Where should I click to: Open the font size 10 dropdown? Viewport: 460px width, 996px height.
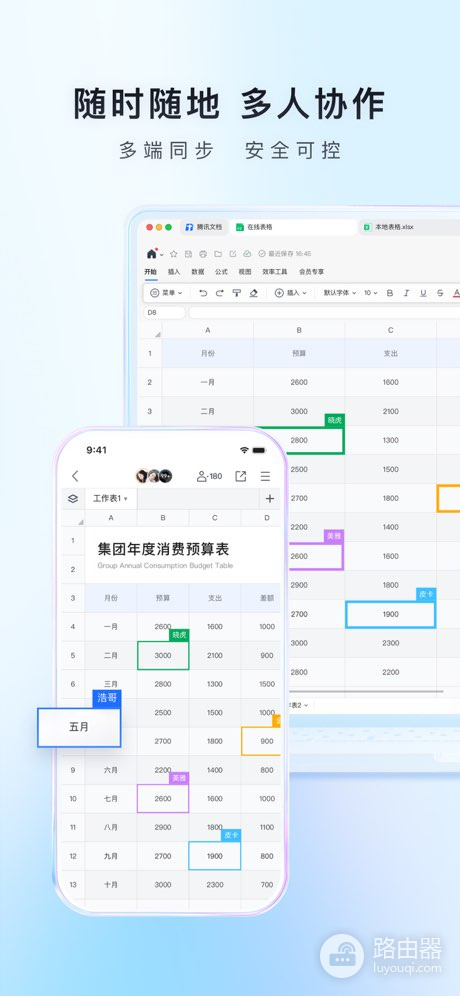(370, 293)
